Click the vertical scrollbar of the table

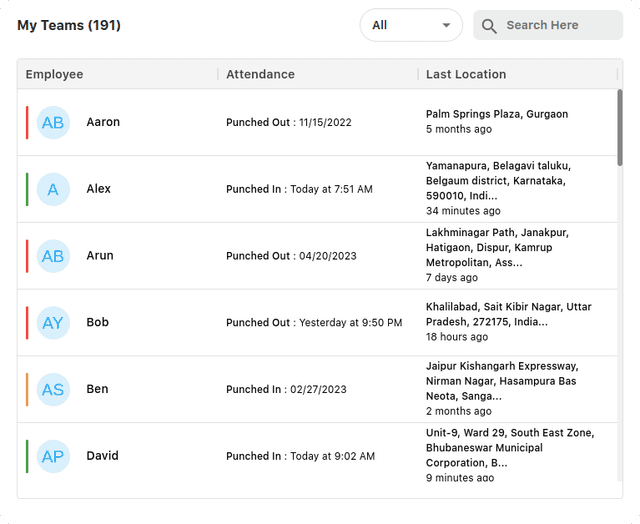(619, 127)
